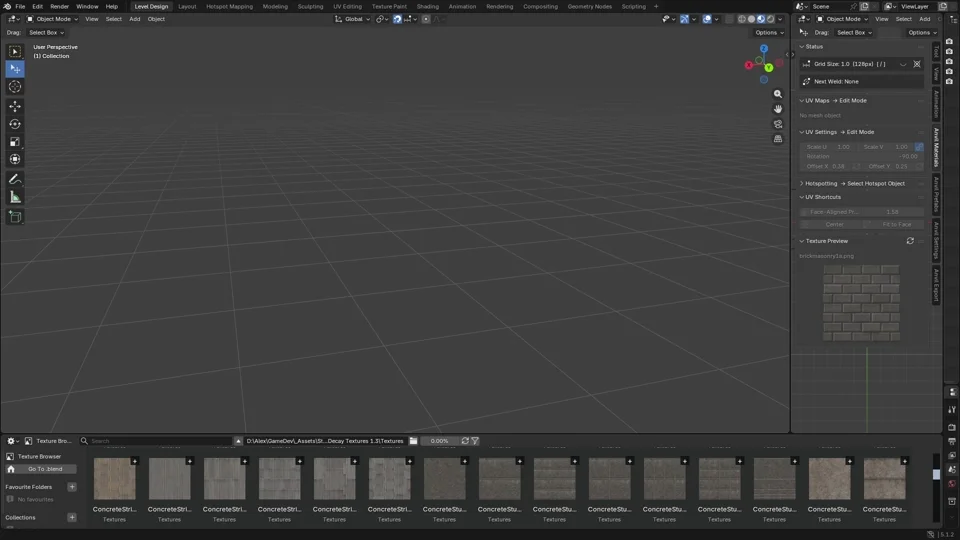Click the Z axis on navigation gizmo

pos(763,48)
